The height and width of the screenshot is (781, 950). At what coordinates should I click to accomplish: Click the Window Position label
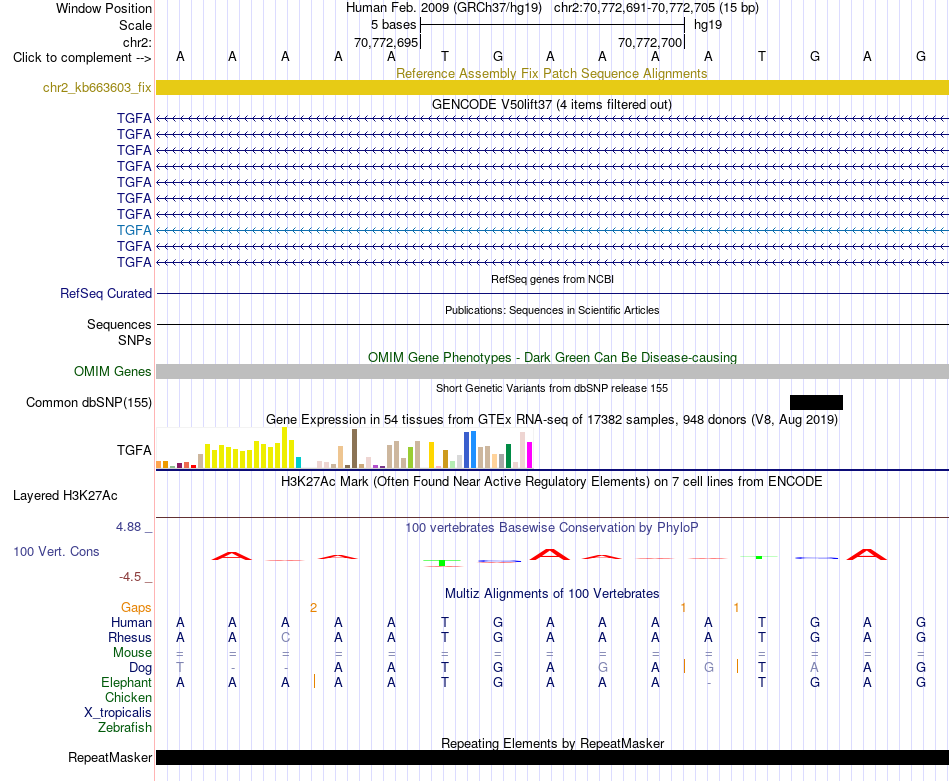click(x=104, y=8)
